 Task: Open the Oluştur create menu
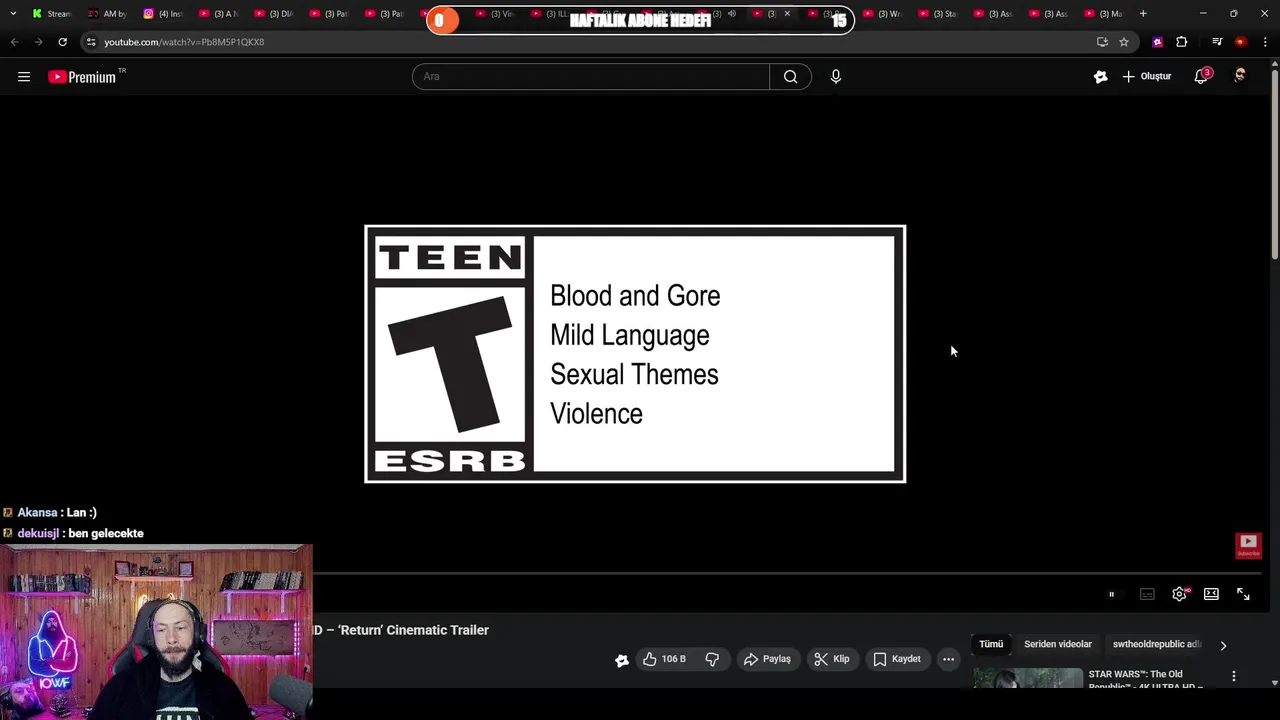(1147, 77)
